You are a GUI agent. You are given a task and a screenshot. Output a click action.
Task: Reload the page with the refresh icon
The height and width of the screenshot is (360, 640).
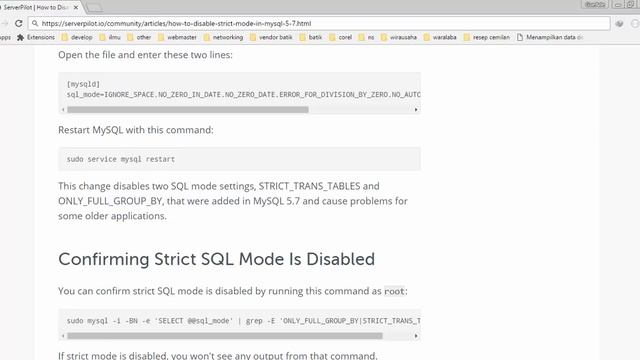pos(18,24)
